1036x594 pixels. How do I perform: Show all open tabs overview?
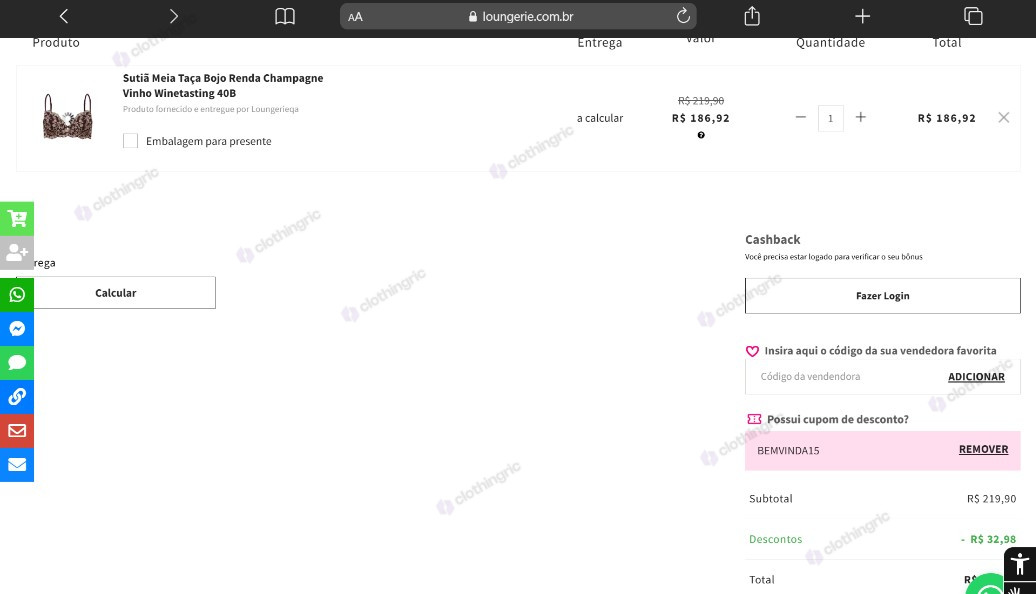[973, 16]
